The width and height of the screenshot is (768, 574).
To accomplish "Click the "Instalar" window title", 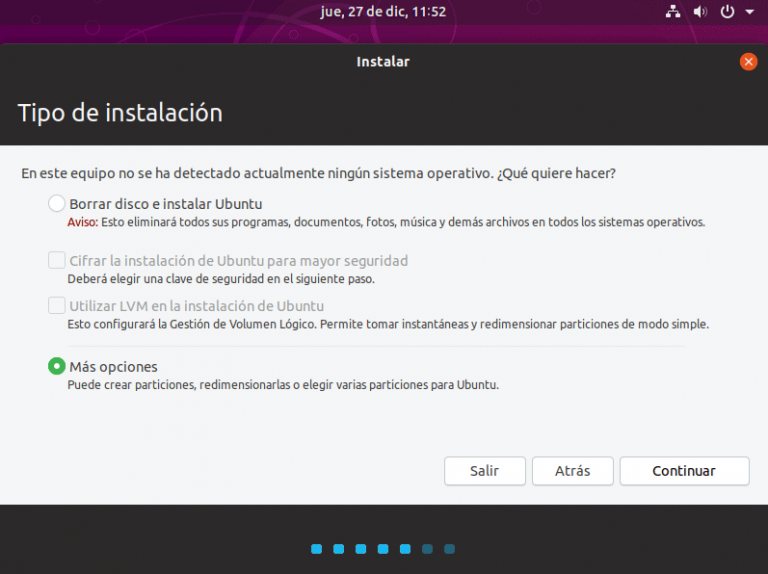I will (383, 62).
